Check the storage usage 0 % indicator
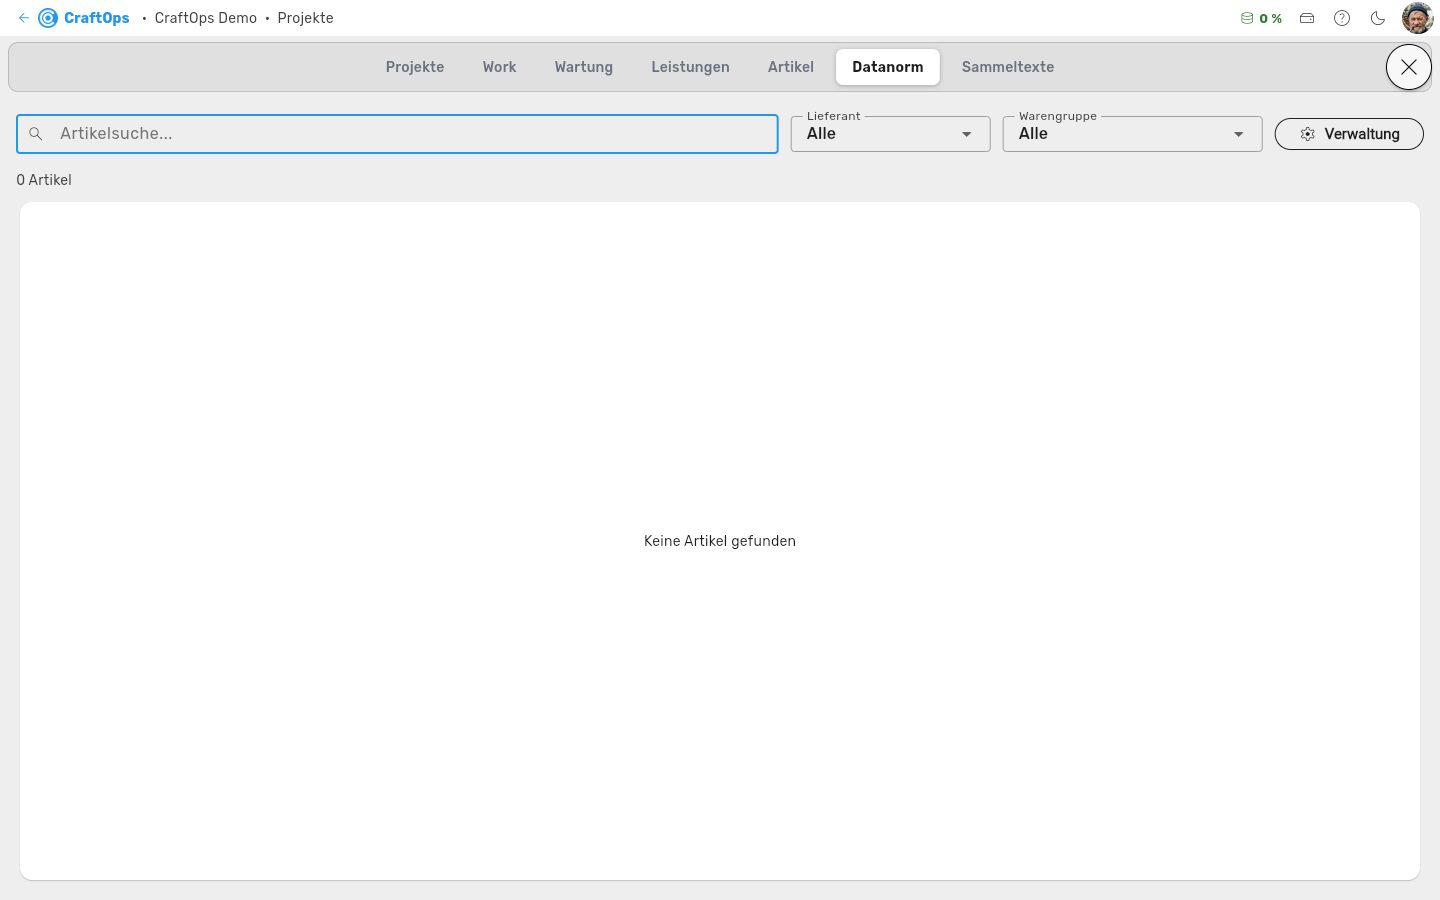The height and width of the screenshot is (900, 1440). click(1261, 18)
